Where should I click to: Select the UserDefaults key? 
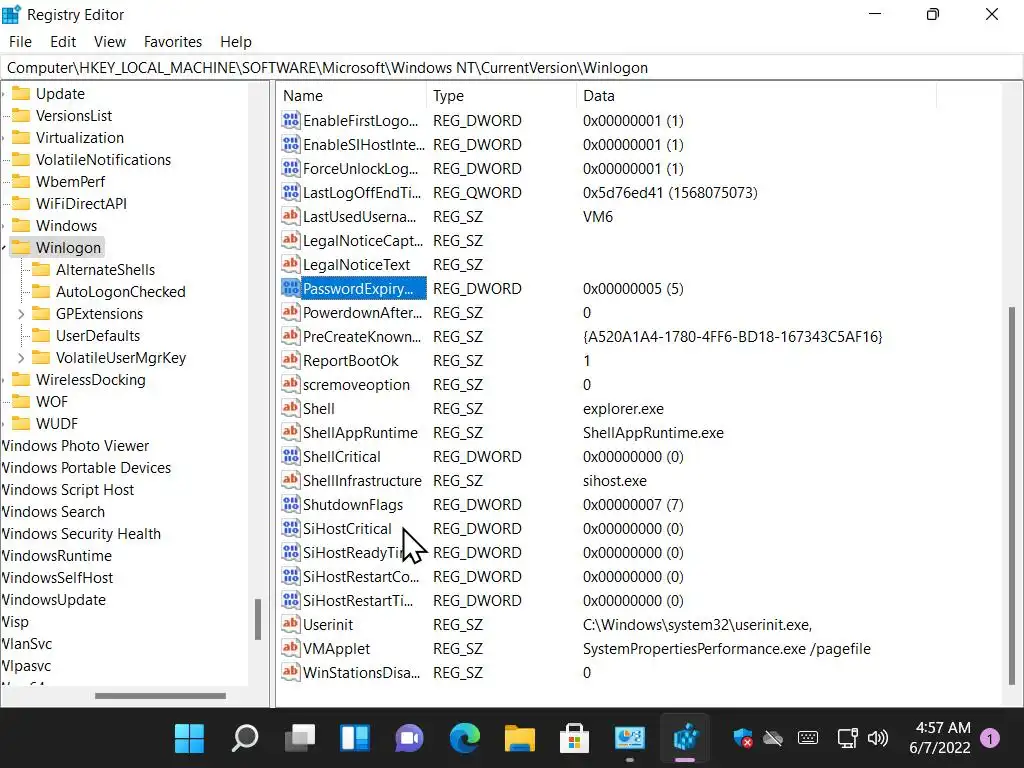click(98, 336)
